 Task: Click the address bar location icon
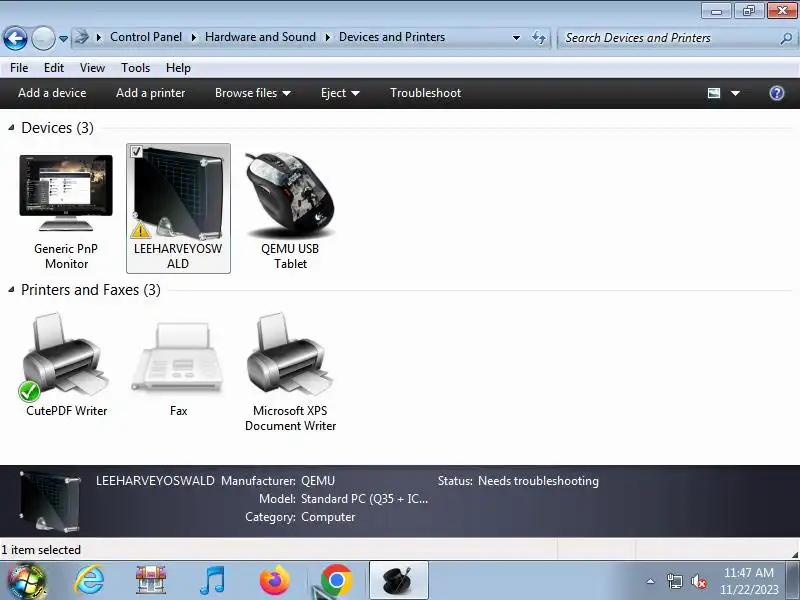click(82, 37)
